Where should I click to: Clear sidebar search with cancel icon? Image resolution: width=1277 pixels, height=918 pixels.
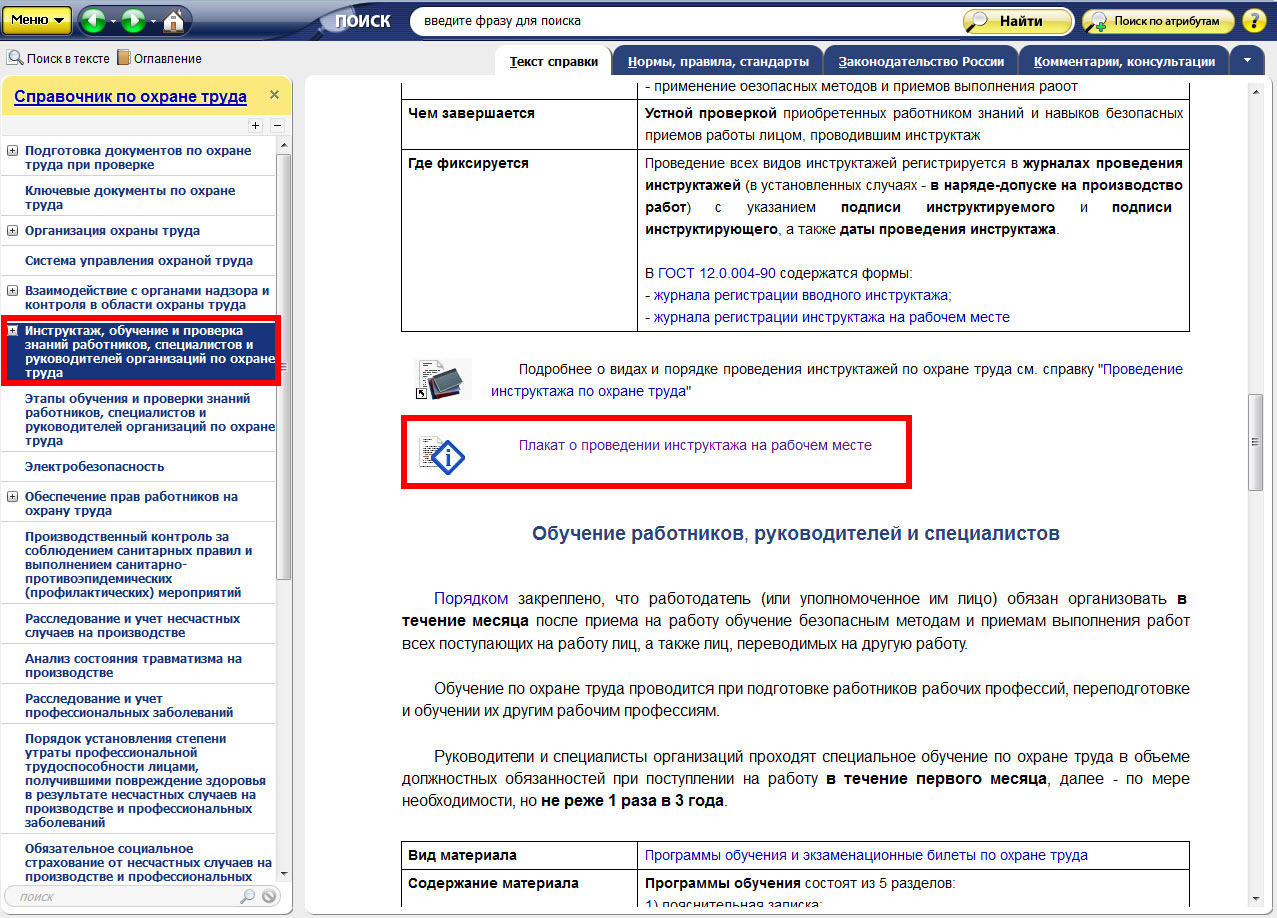coord(269,897)
